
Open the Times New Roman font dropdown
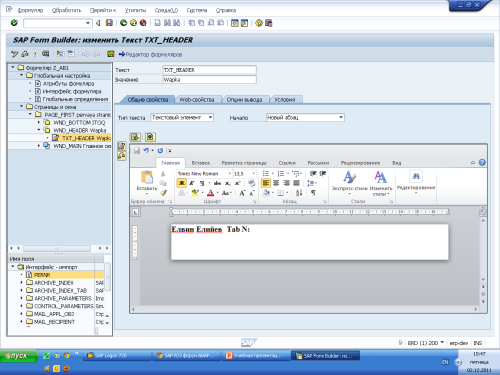(x=230, y=173)
